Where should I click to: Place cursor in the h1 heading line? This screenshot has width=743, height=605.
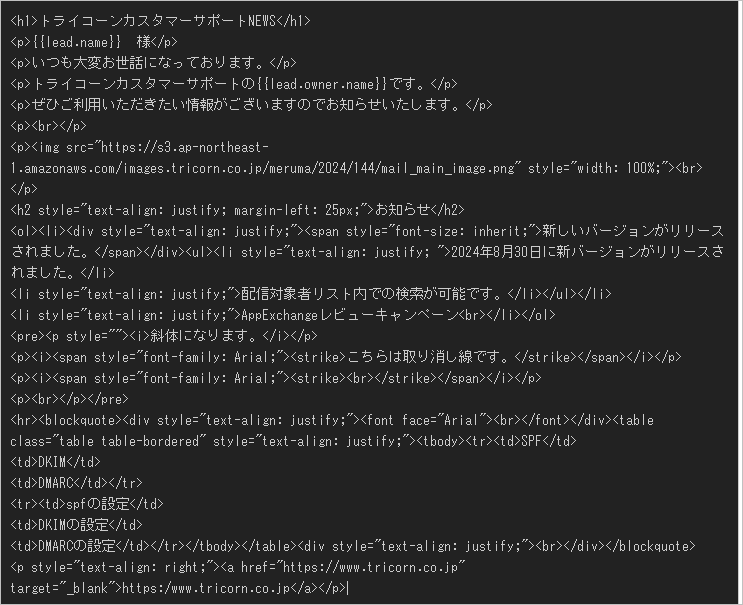coord(160,21)
